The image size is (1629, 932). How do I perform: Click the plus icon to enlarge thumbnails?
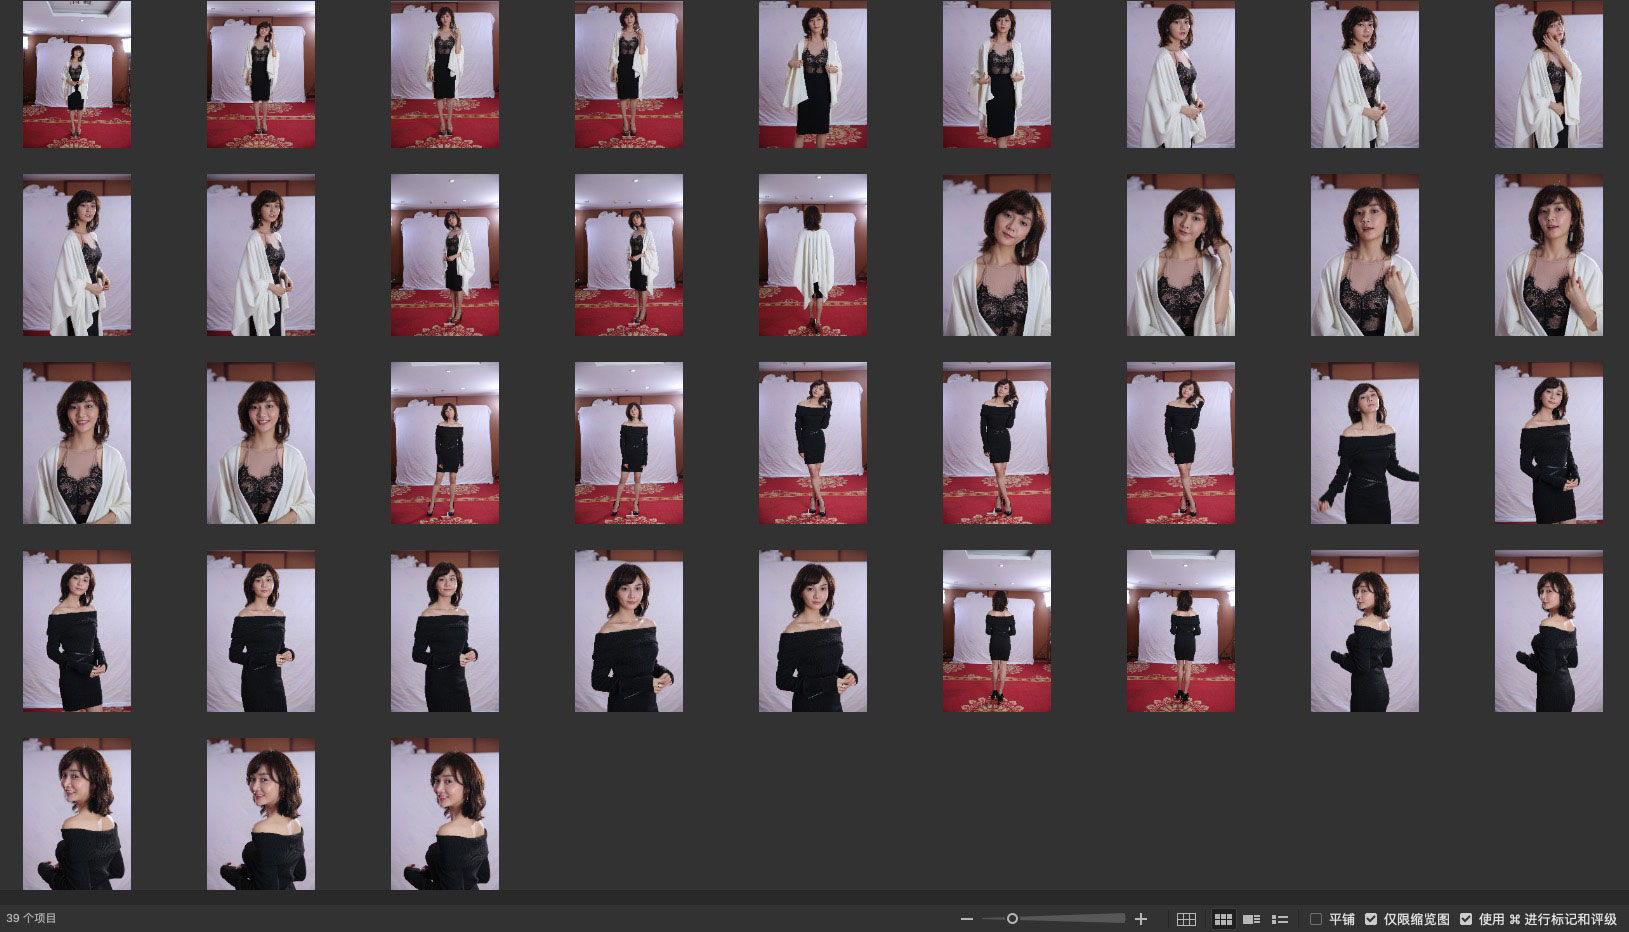[1141, 919]
